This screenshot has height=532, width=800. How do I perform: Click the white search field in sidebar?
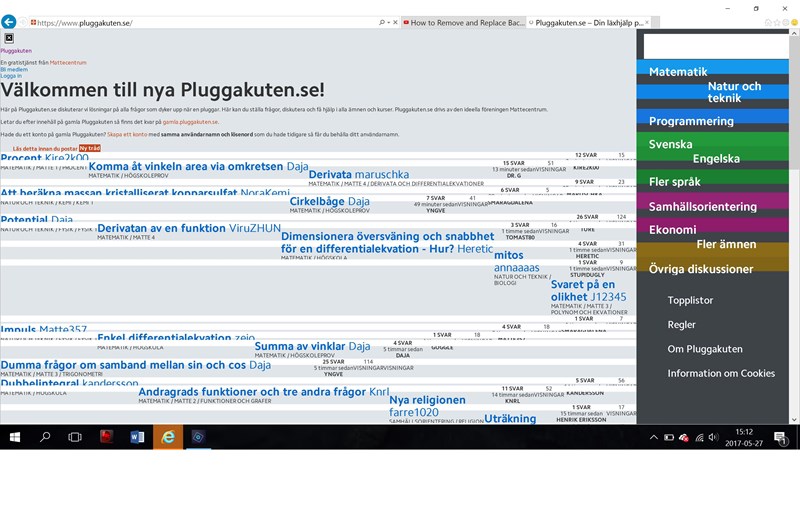click(715, 46)
